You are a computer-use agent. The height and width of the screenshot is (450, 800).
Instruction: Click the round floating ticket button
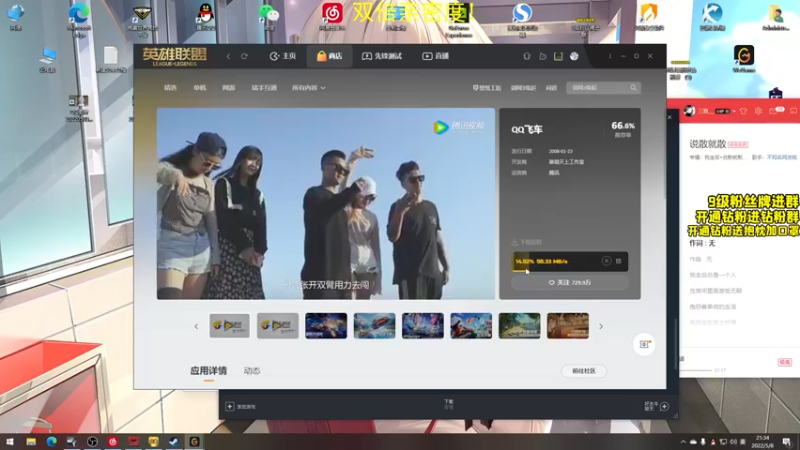point(644,344)
